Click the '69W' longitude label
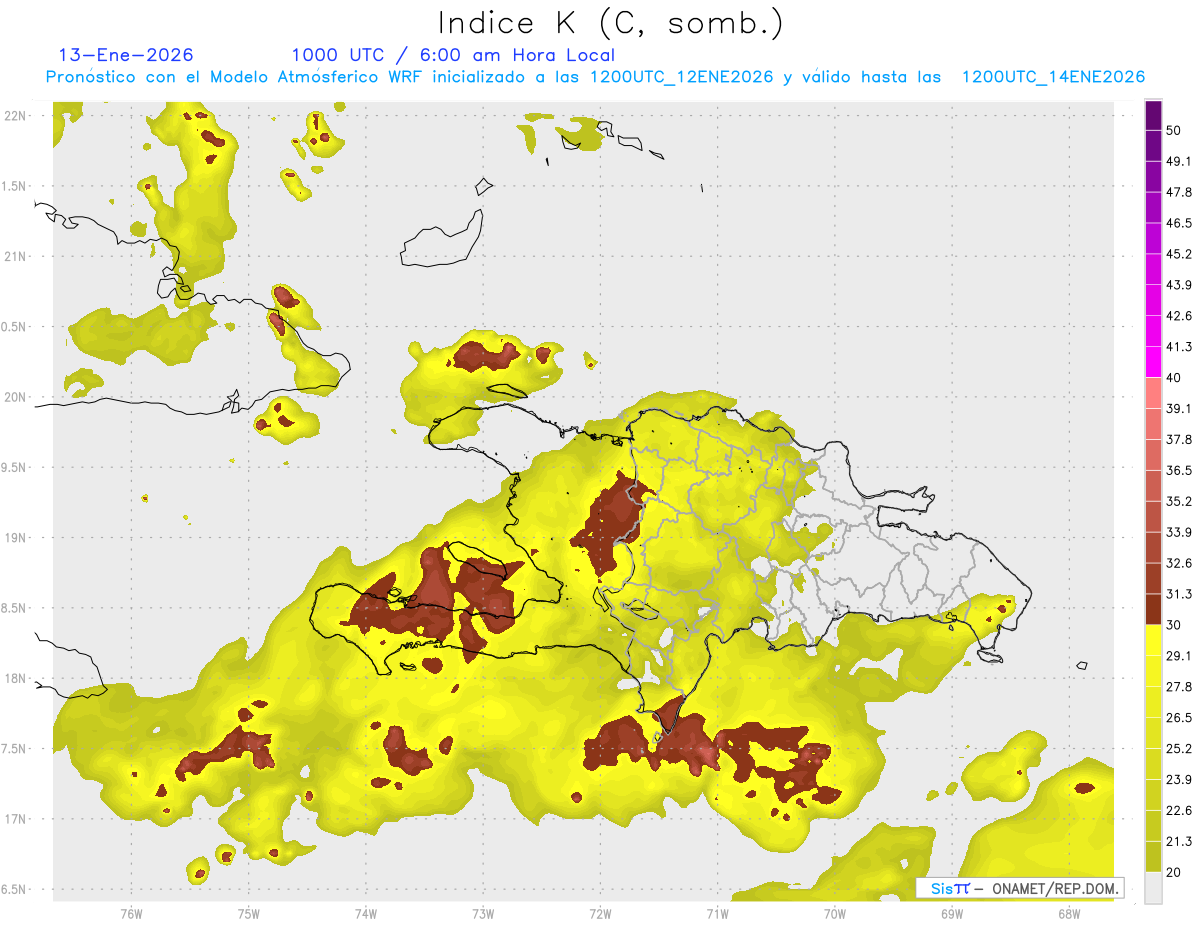Screen dimensions: 1200x927 pyautogui.click(x=952, y=914)
